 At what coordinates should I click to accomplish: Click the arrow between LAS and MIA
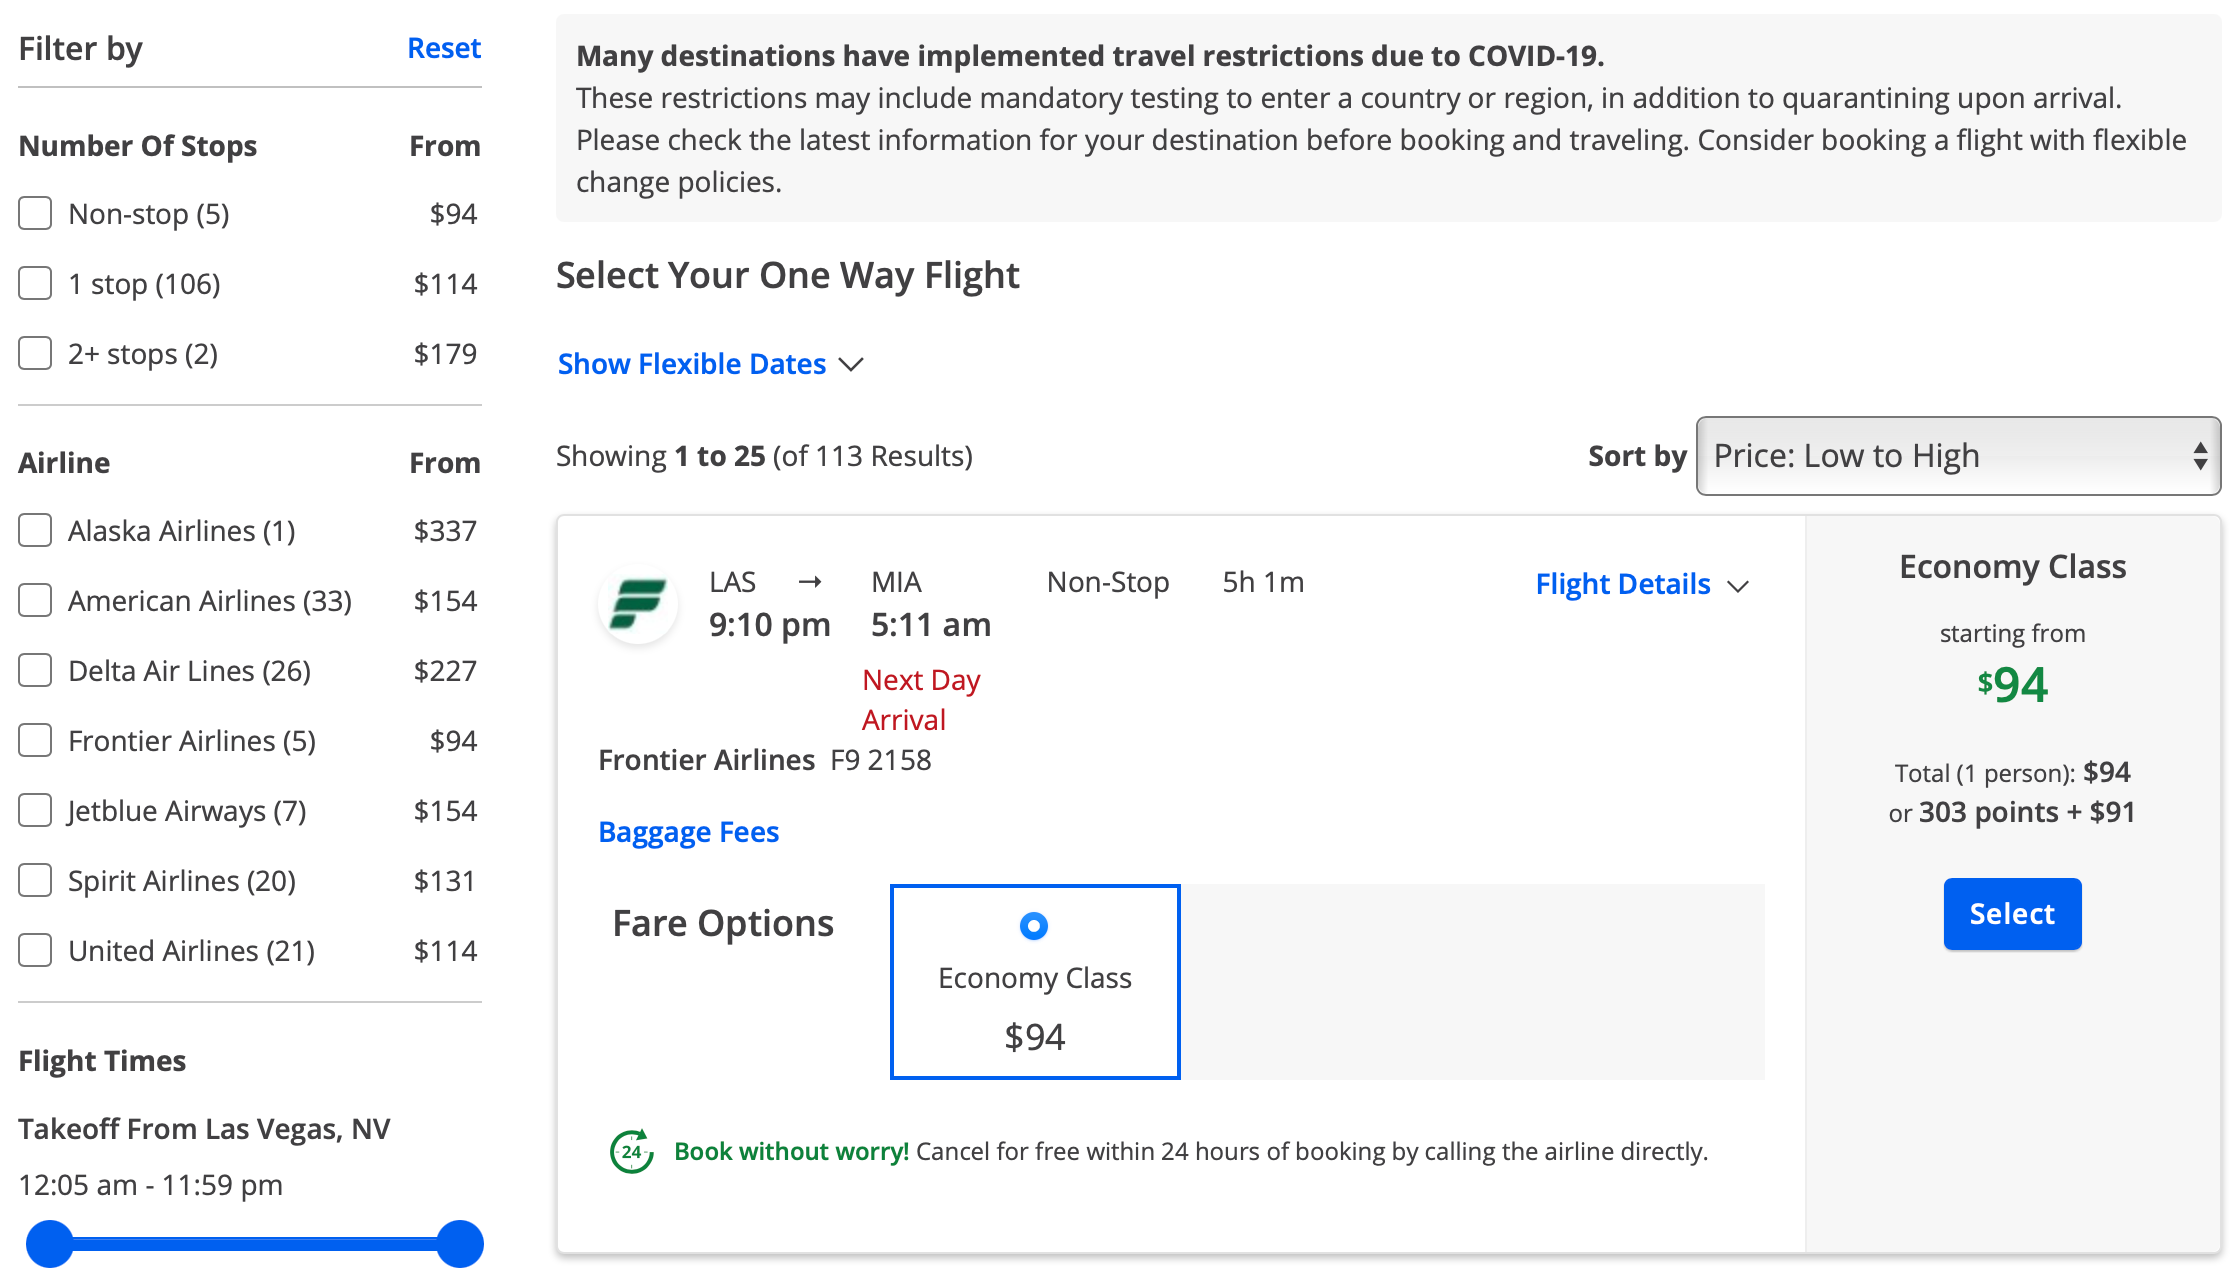[812, 581]
